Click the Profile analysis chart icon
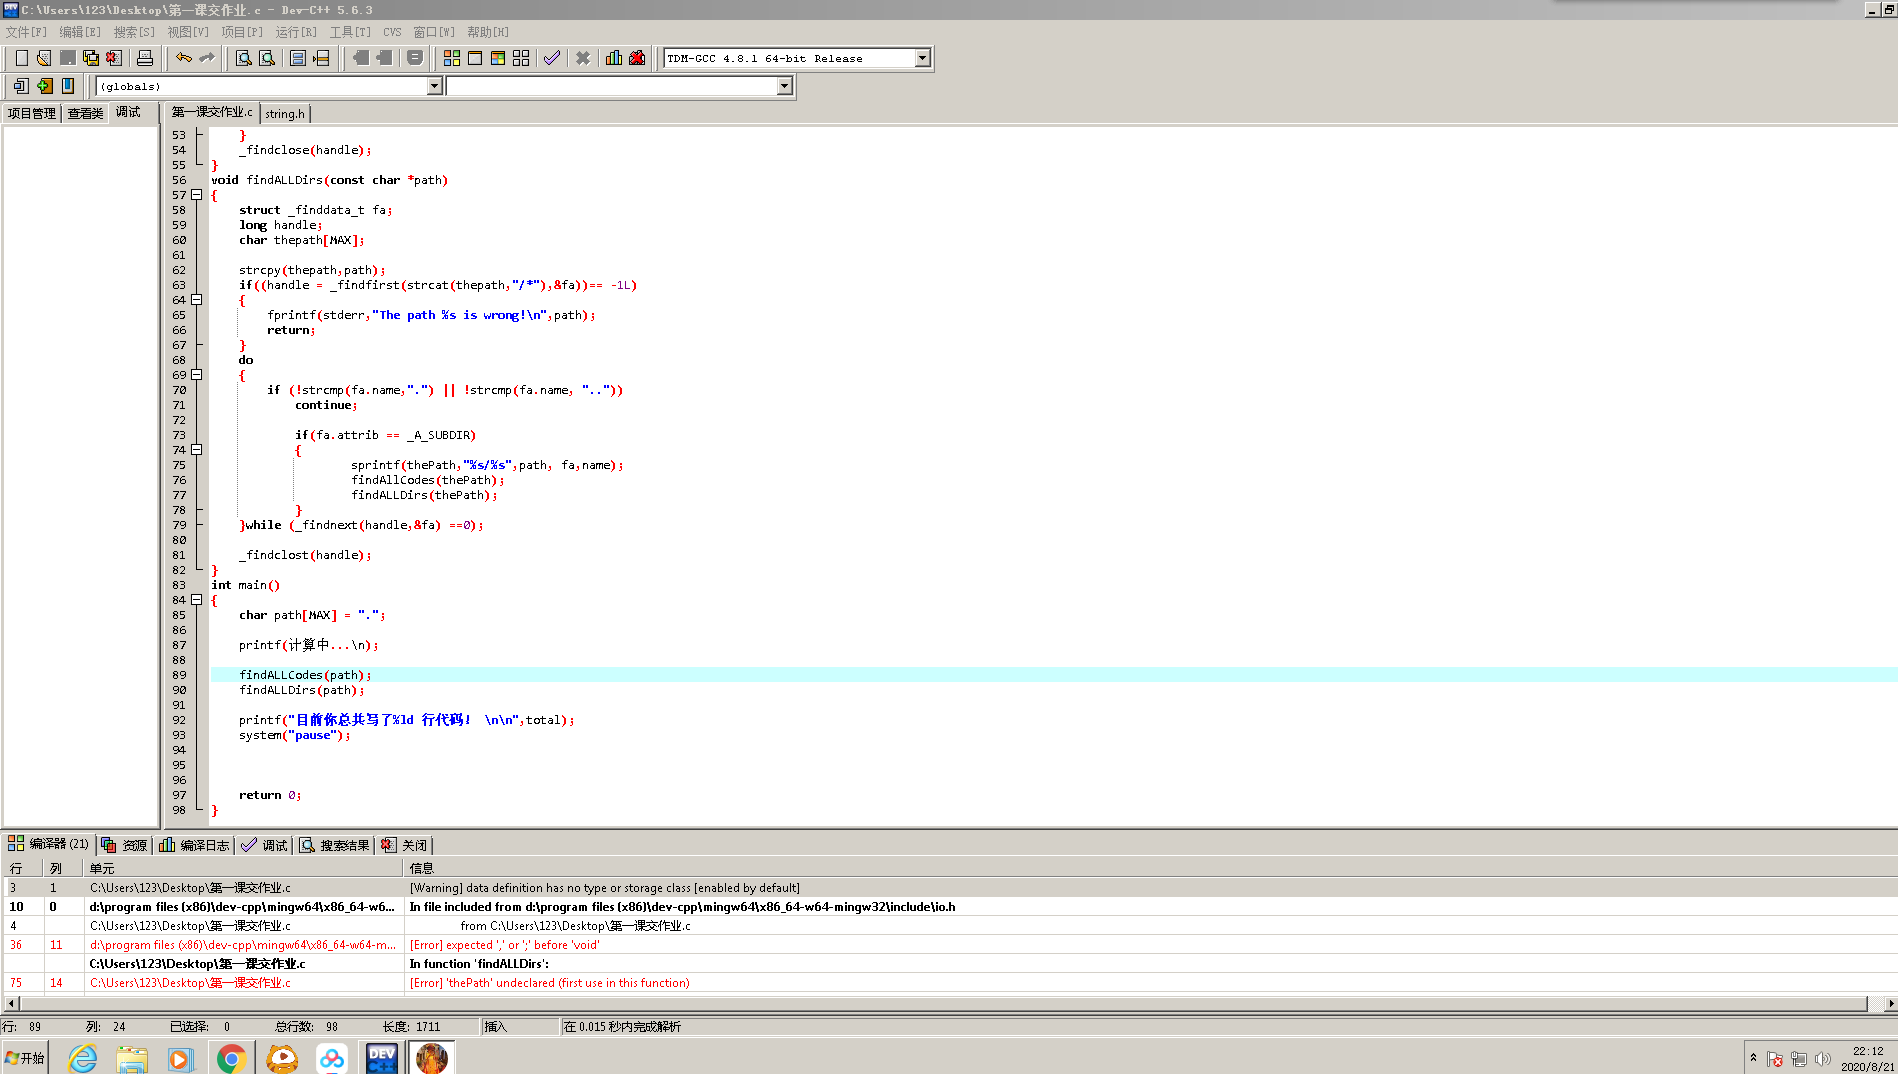 pyautogui.click(x=614, y=58)
